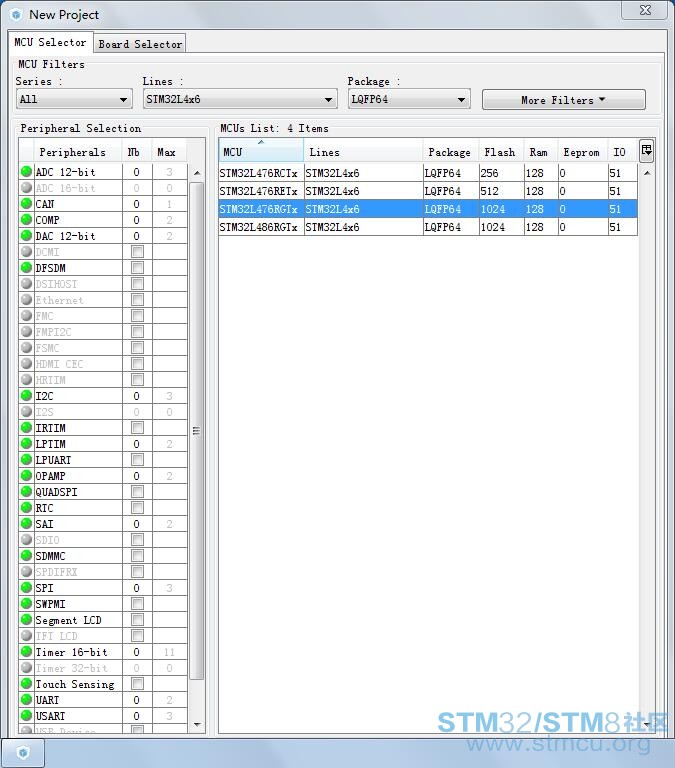The image size is (675, 768).
Task: Open the Series dropdown
Action: coord(74,99)
